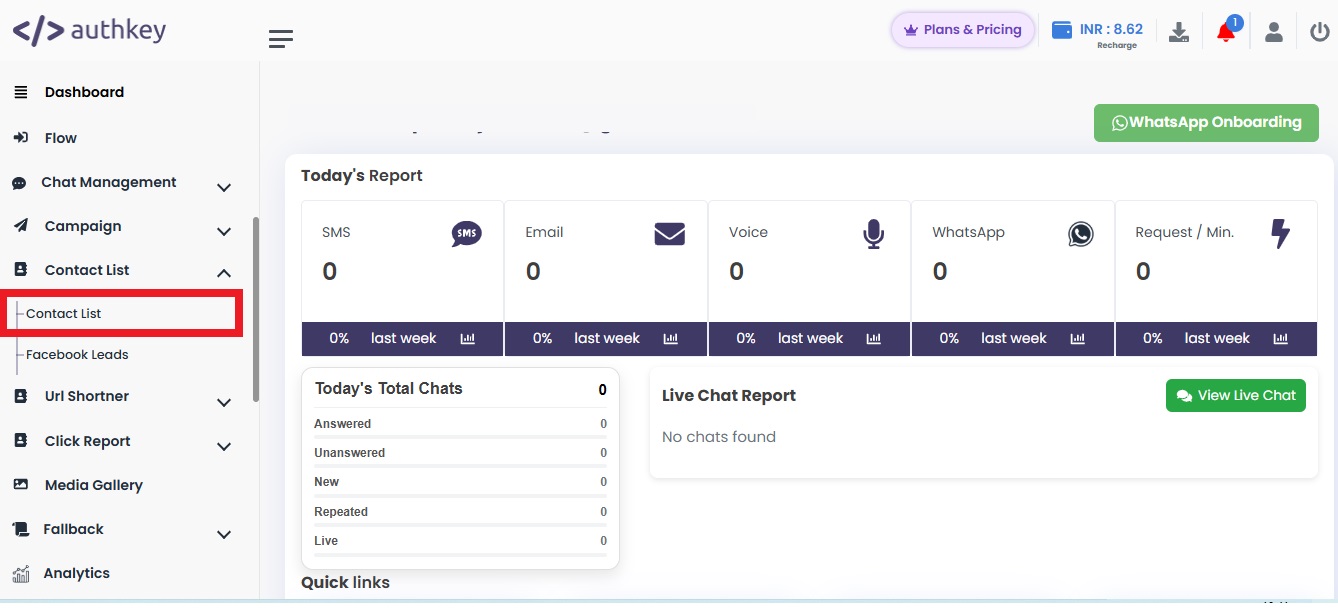Open the Dashboard menu item
This screenshot has width=1338, height=610.
(x=84, y=92)
